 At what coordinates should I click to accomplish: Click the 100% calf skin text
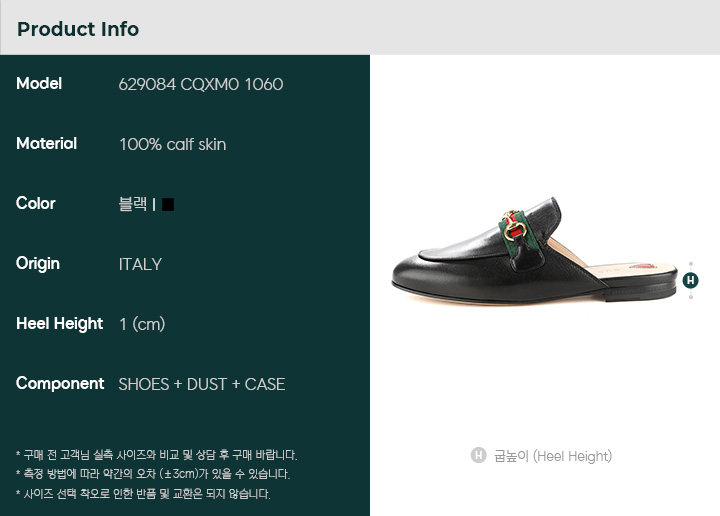(x=173, y=144)
